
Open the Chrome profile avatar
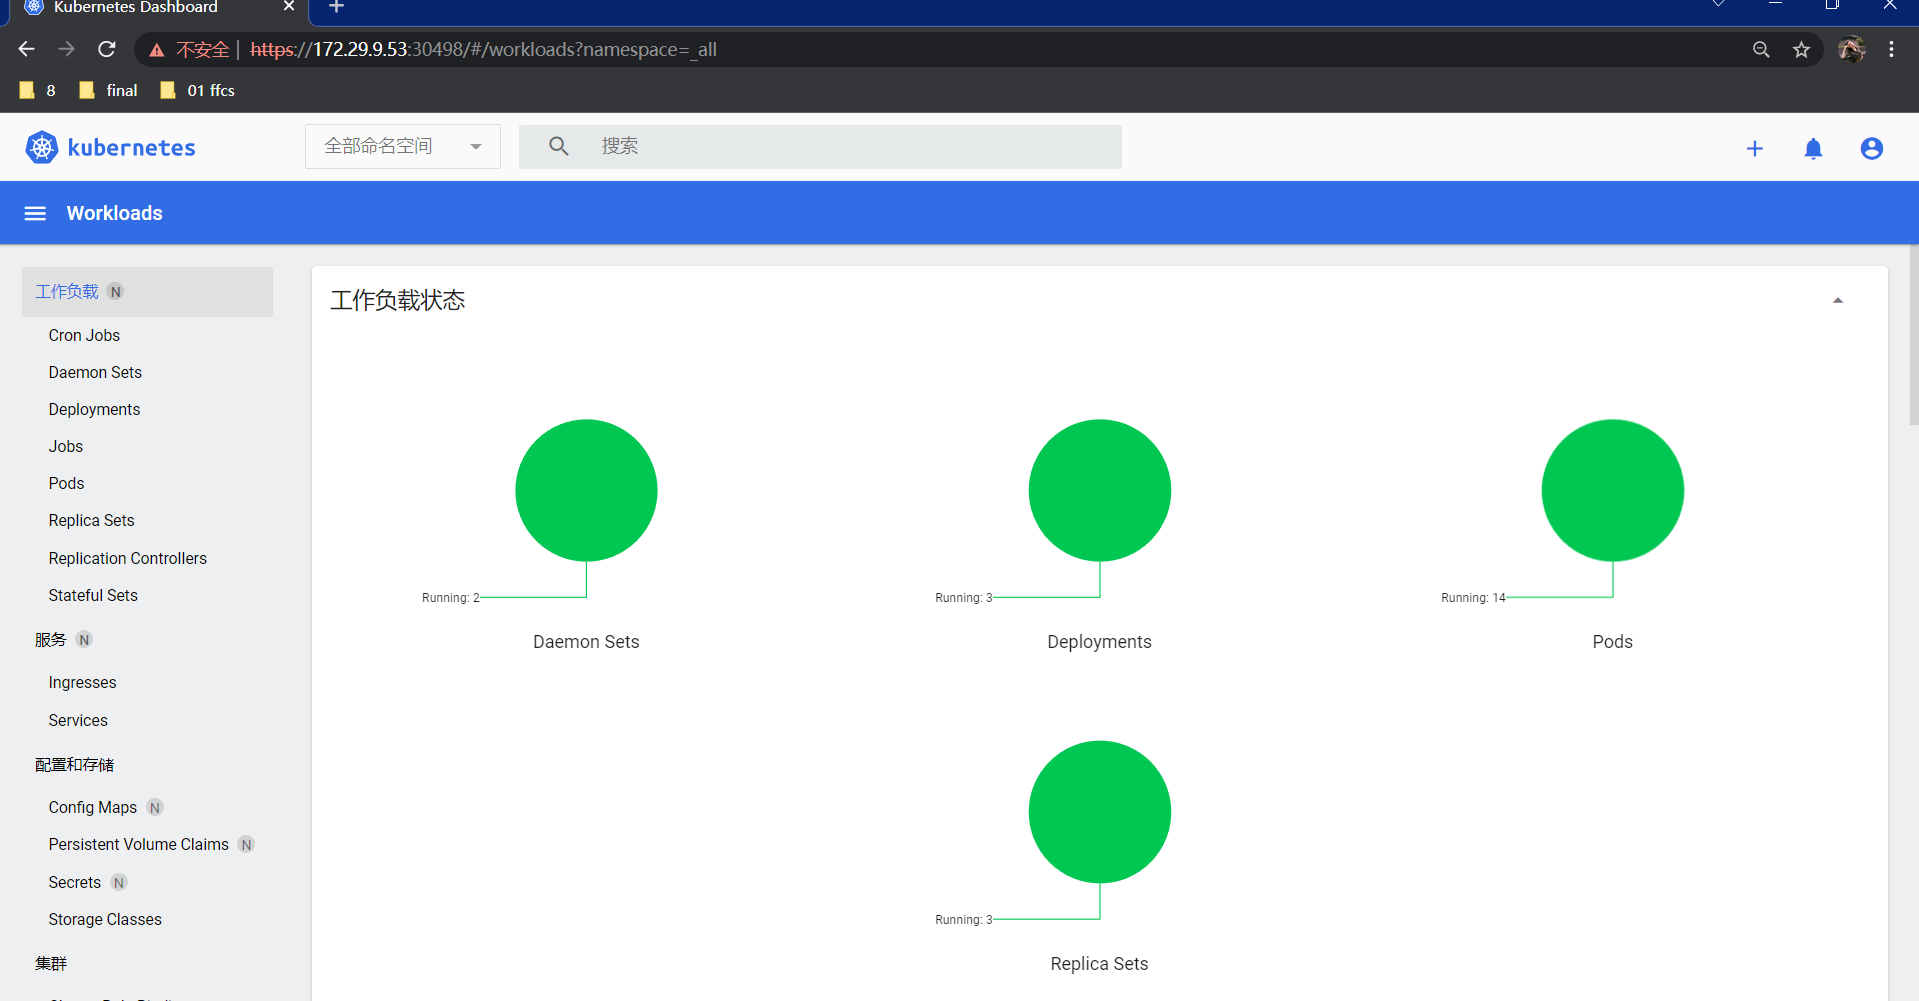(1851, 49)
